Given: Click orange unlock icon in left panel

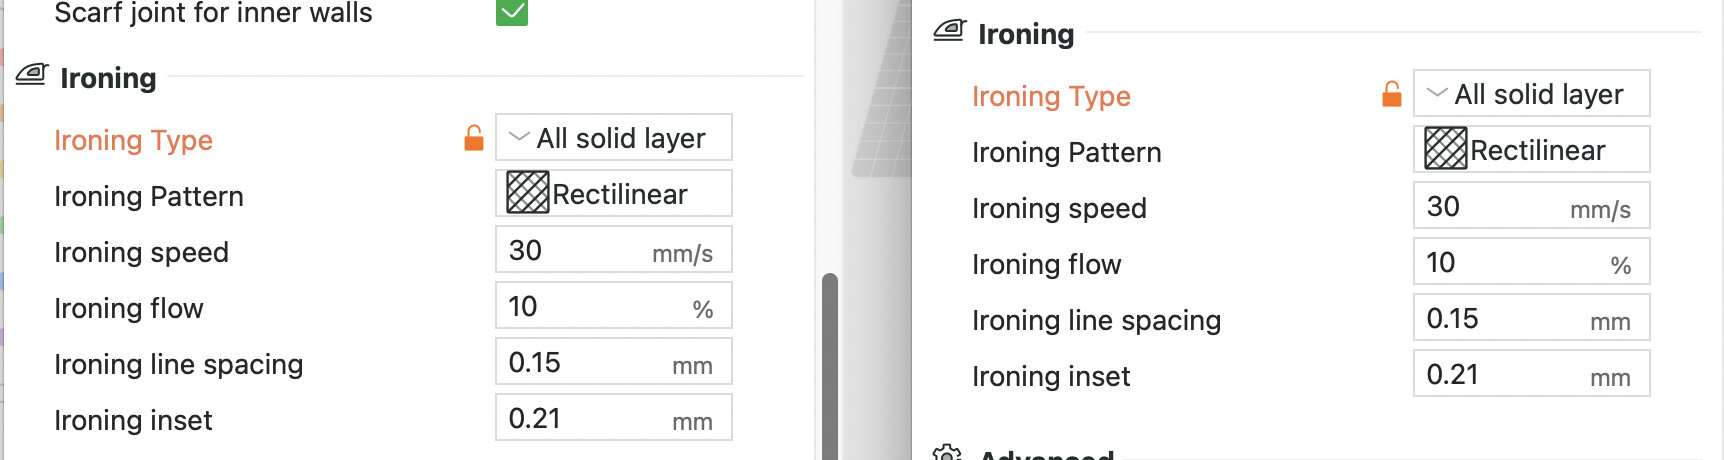Looking at the screenshot, I should point(474,138).
